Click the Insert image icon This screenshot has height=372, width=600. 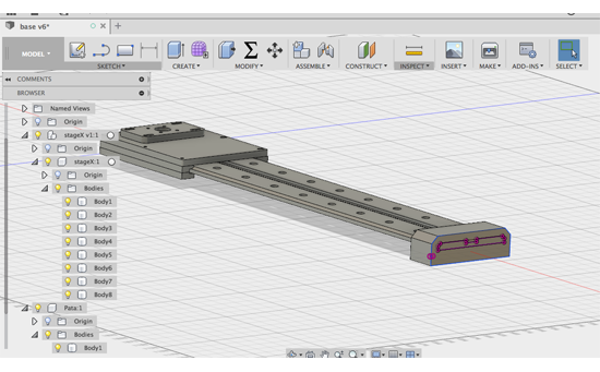tap(454, 50)
